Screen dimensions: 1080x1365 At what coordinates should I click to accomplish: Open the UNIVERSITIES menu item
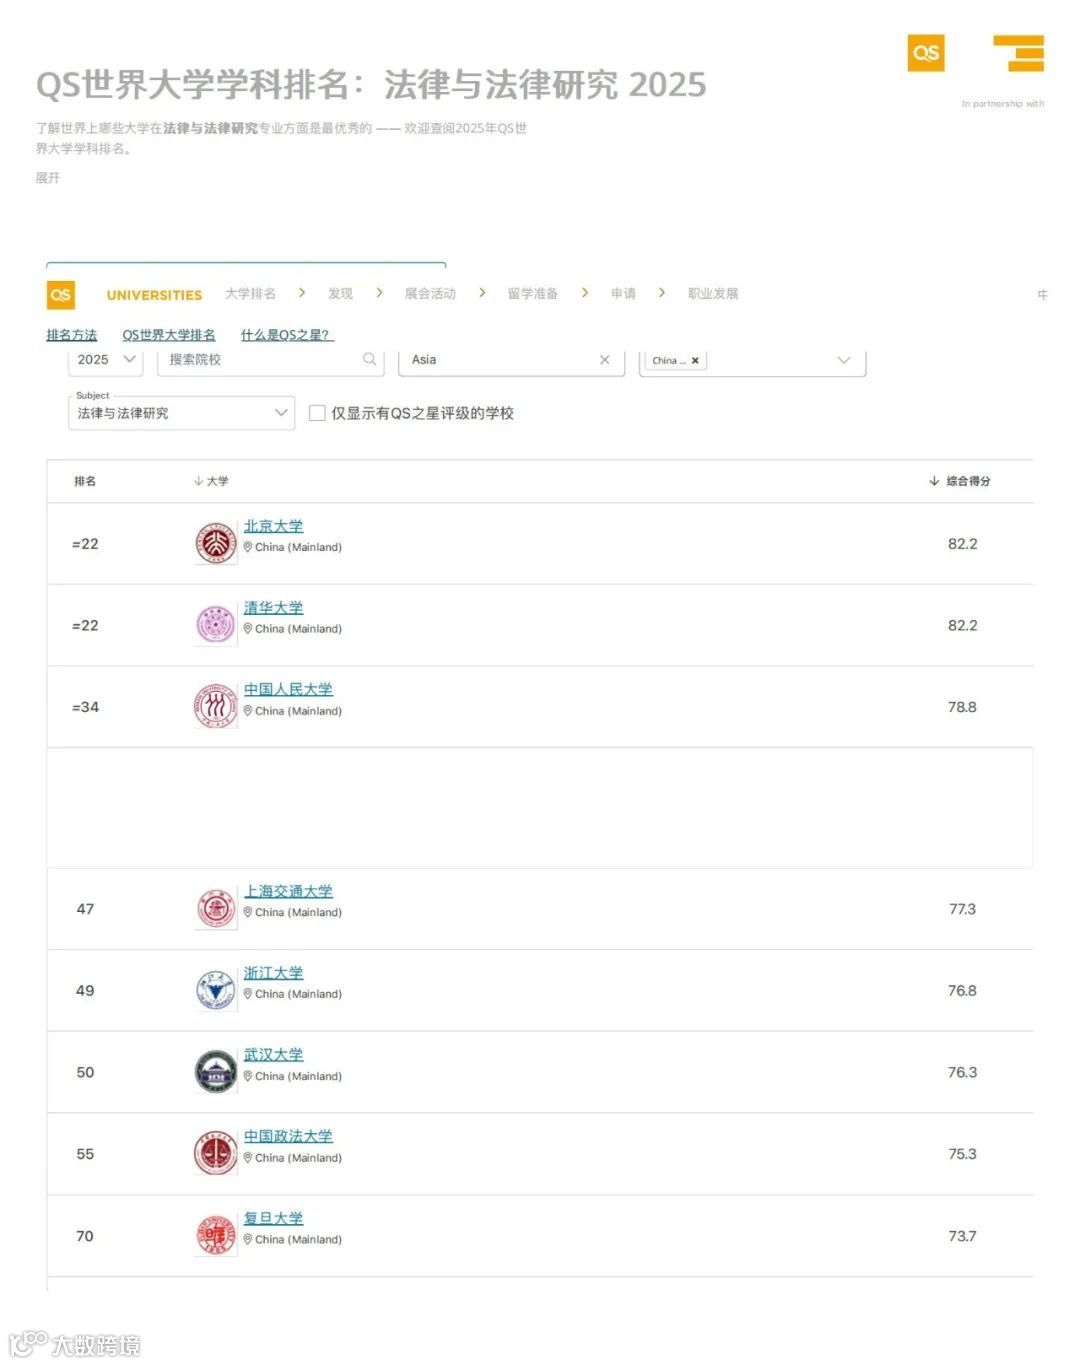click(x=154, y=295)
